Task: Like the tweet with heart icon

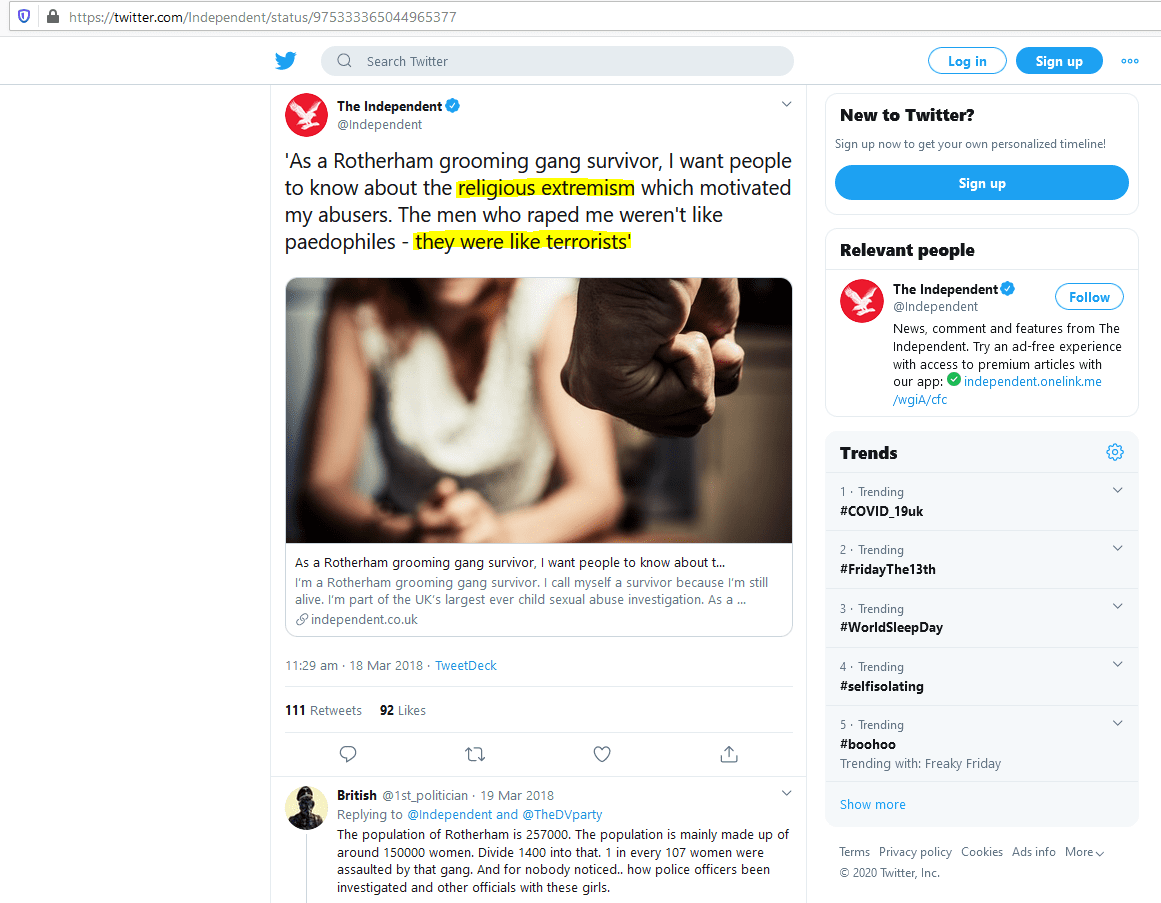Action: (602, 754)
